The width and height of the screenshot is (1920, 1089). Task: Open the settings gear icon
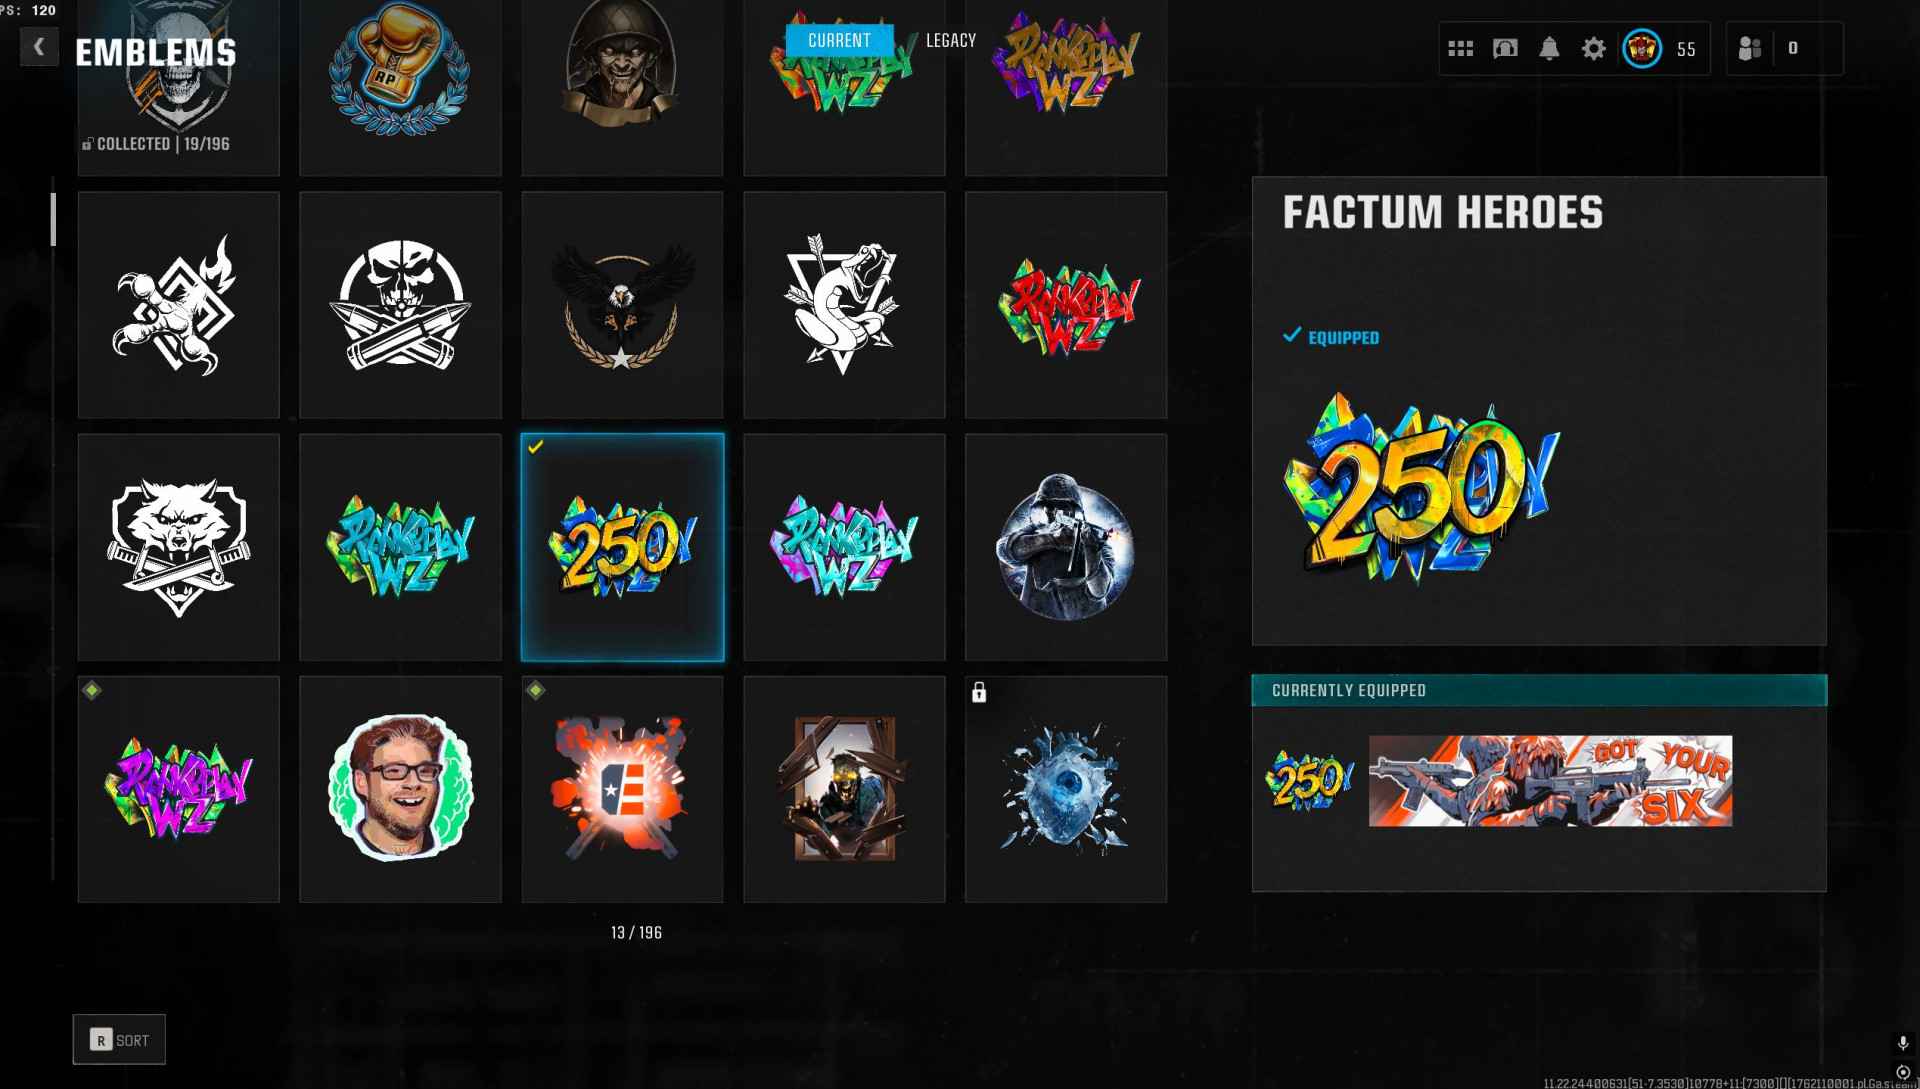(x=1593, y=48)
